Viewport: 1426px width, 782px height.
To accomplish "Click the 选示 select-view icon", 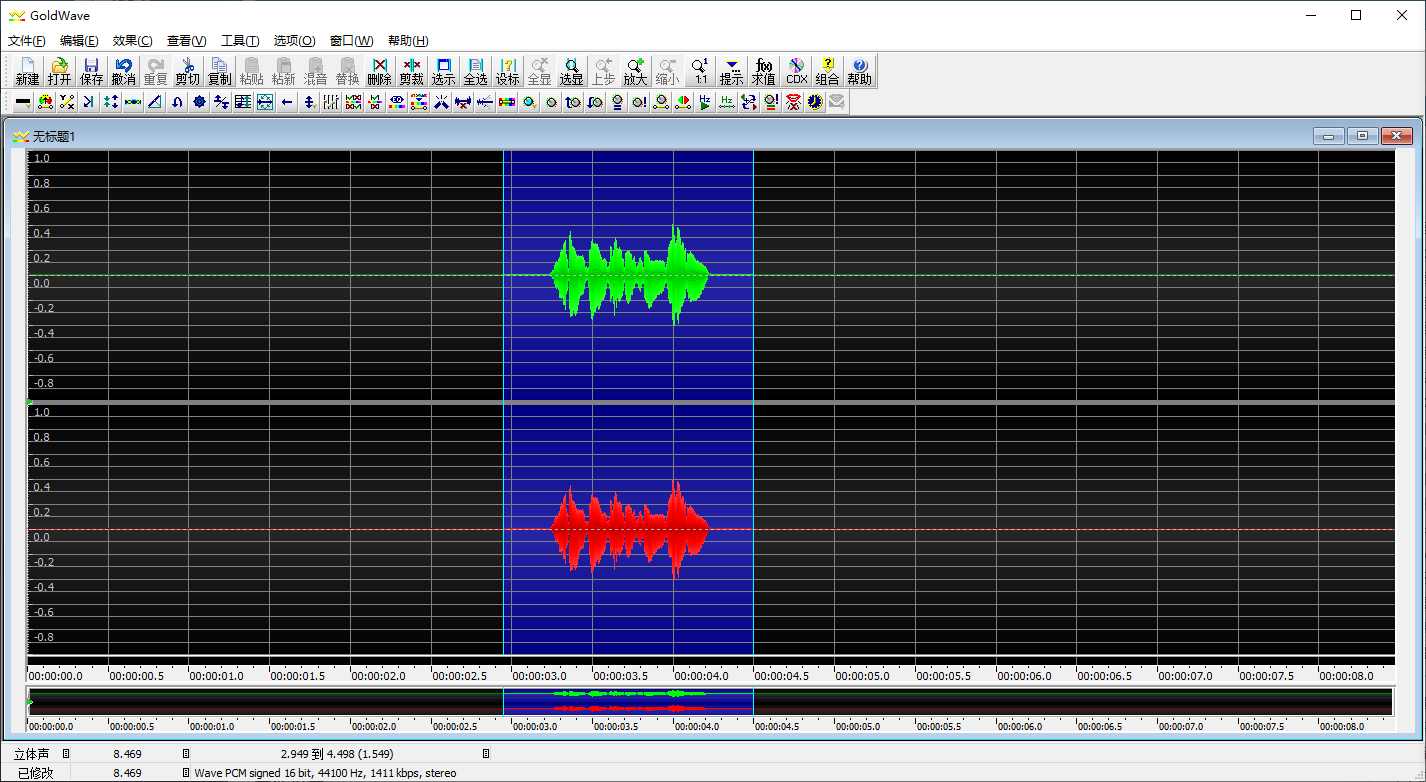I will coord(443,70).
